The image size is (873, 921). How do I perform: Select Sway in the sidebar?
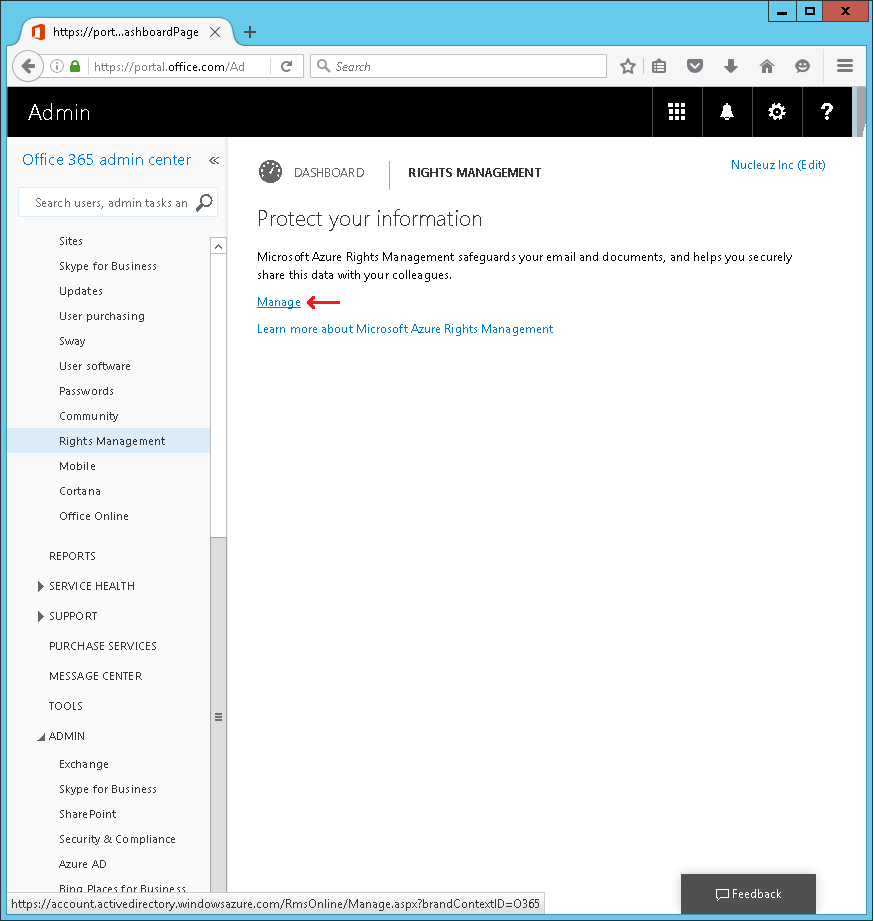coord(72,341)
